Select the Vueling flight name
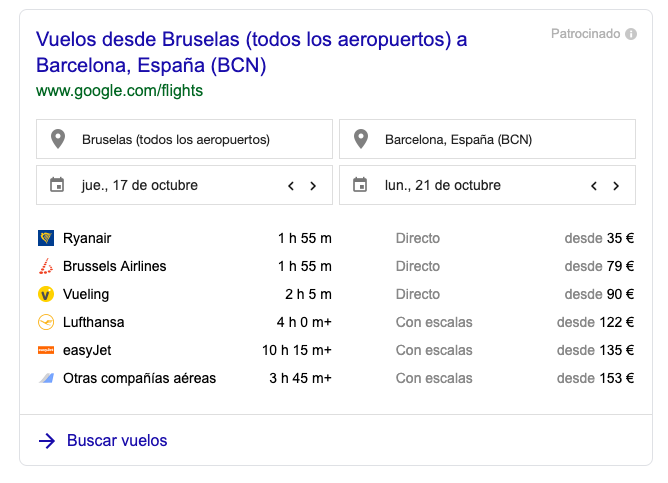 (x=86, y=294)
